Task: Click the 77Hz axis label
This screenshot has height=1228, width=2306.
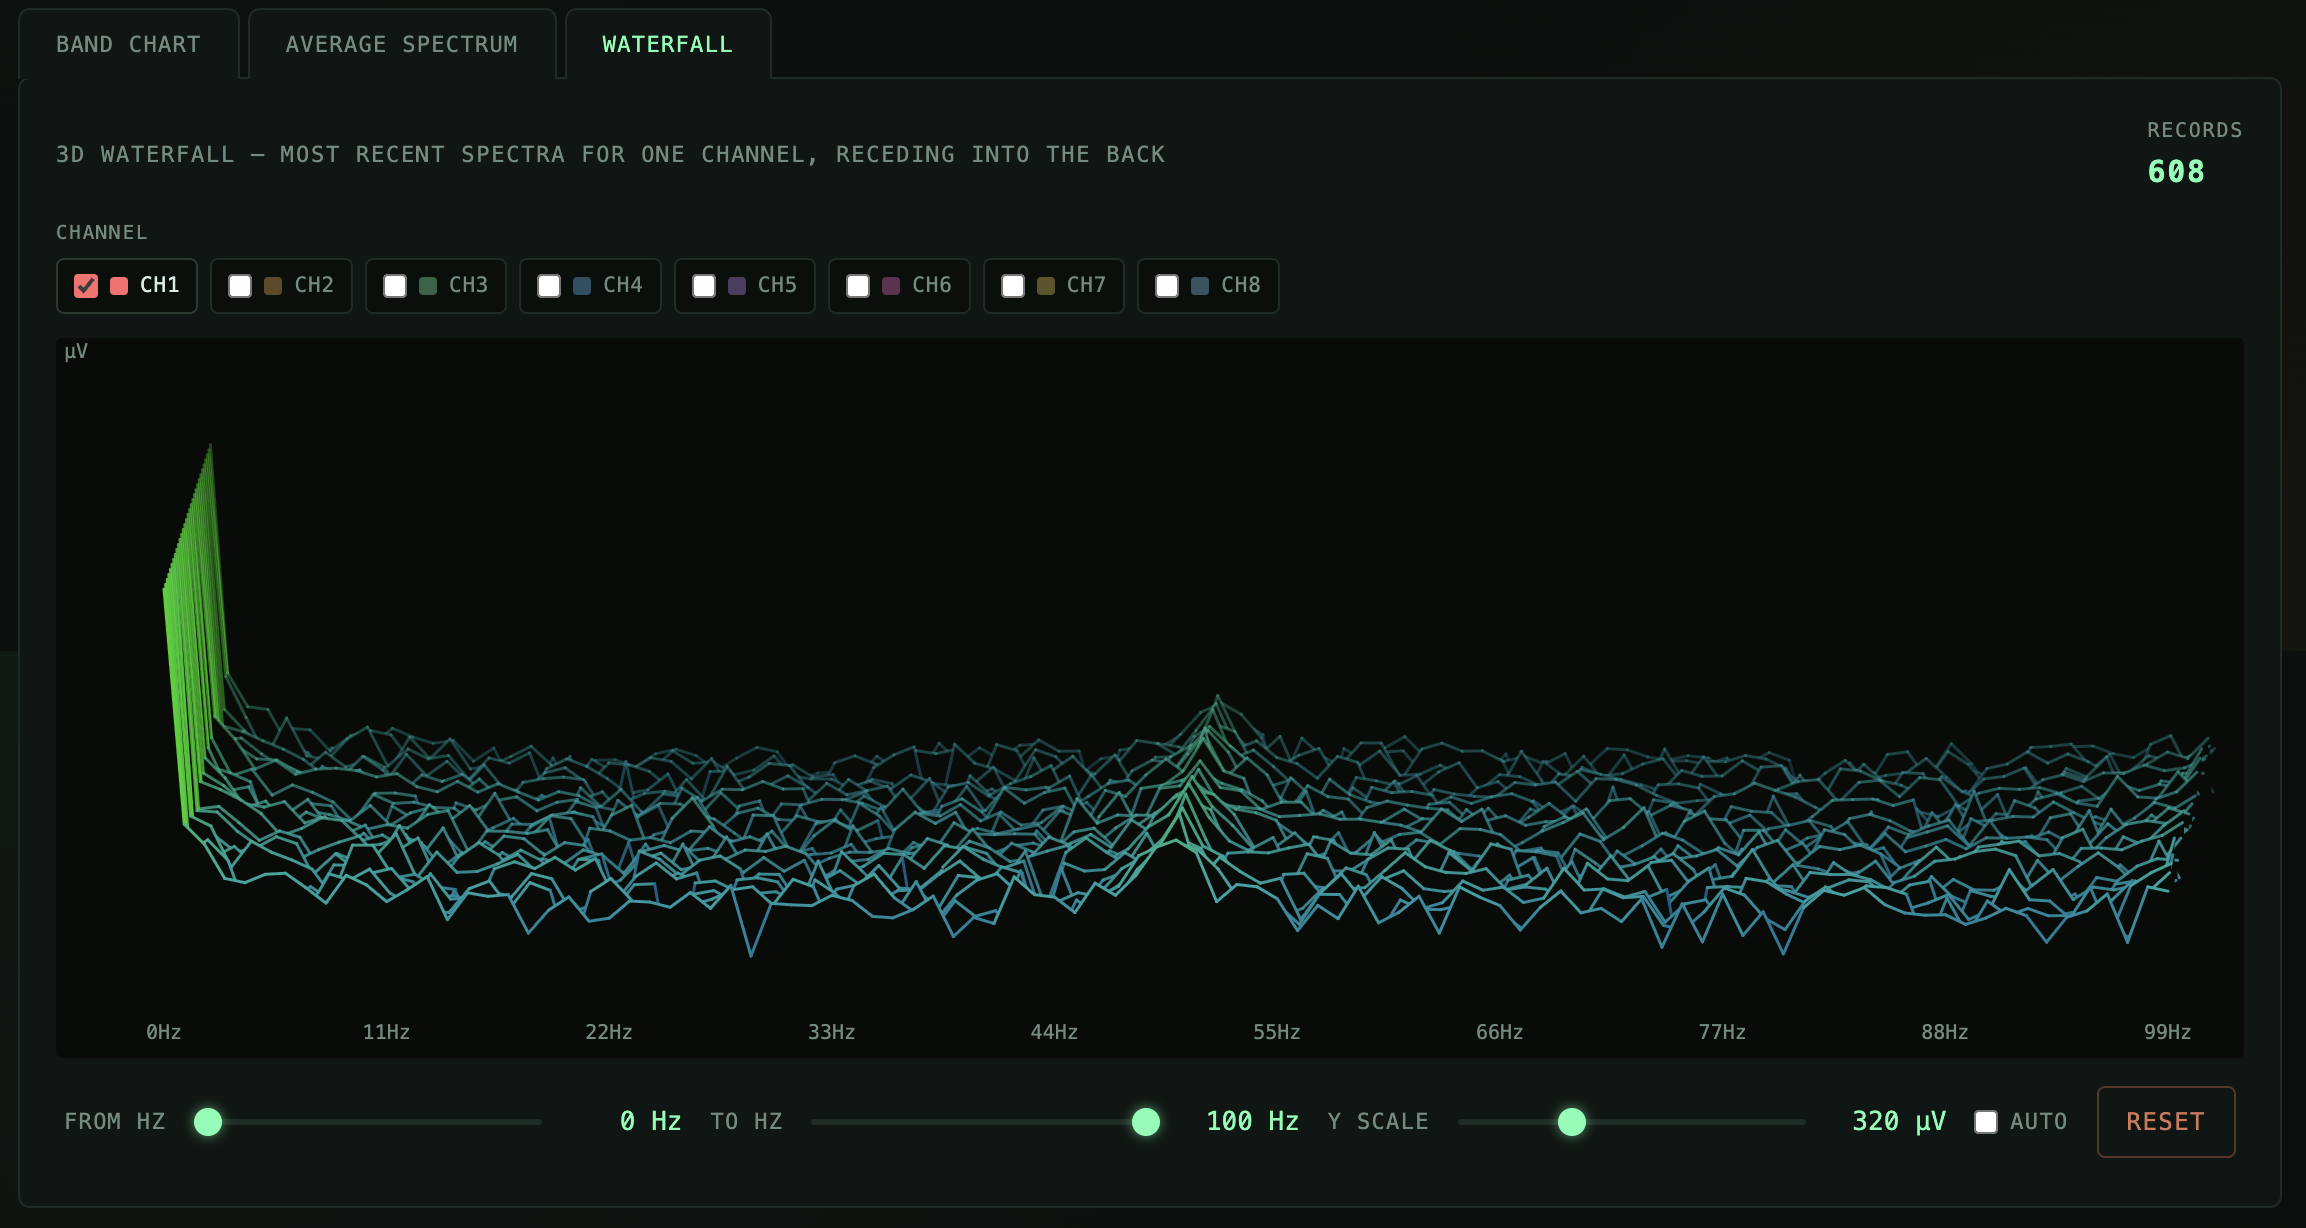Action: [1722, 1032]
